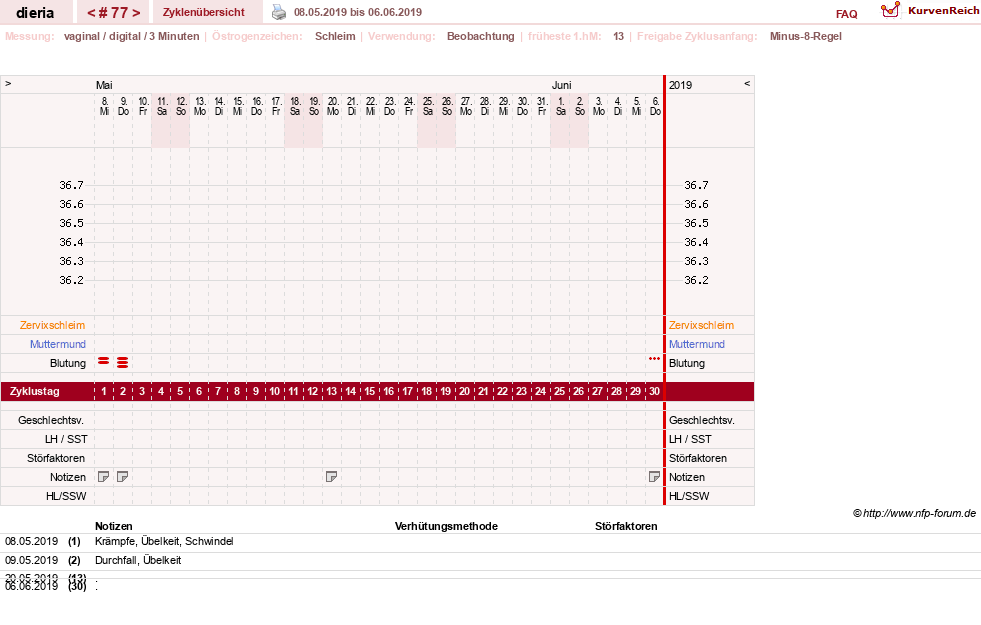Click the cycle number #77
Image resolution: width=981 pixels, height=625 pixels.
[113, 13]
